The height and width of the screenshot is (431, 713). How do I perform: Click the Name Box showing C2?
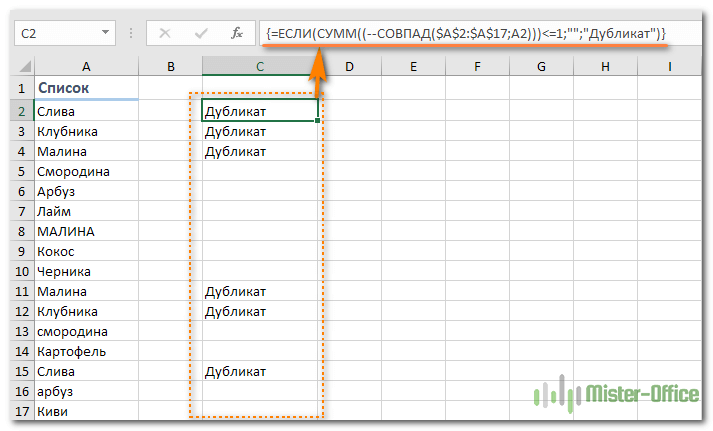(x=65, y=33)
